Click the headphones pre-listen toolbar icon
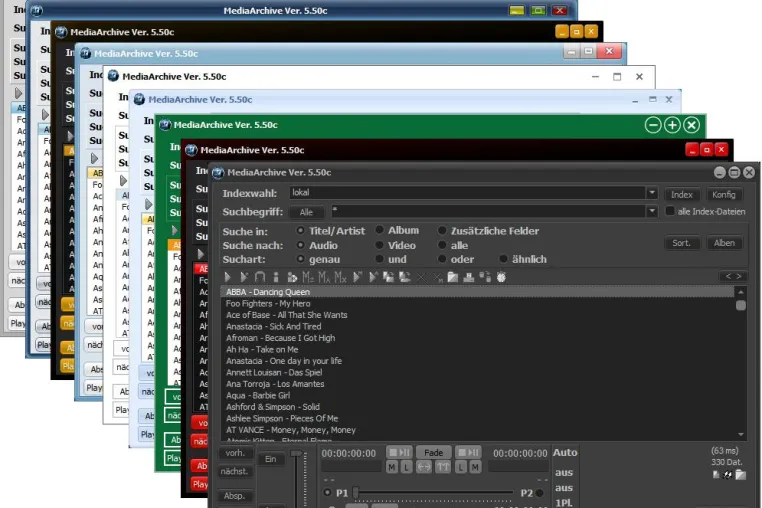 260,277
